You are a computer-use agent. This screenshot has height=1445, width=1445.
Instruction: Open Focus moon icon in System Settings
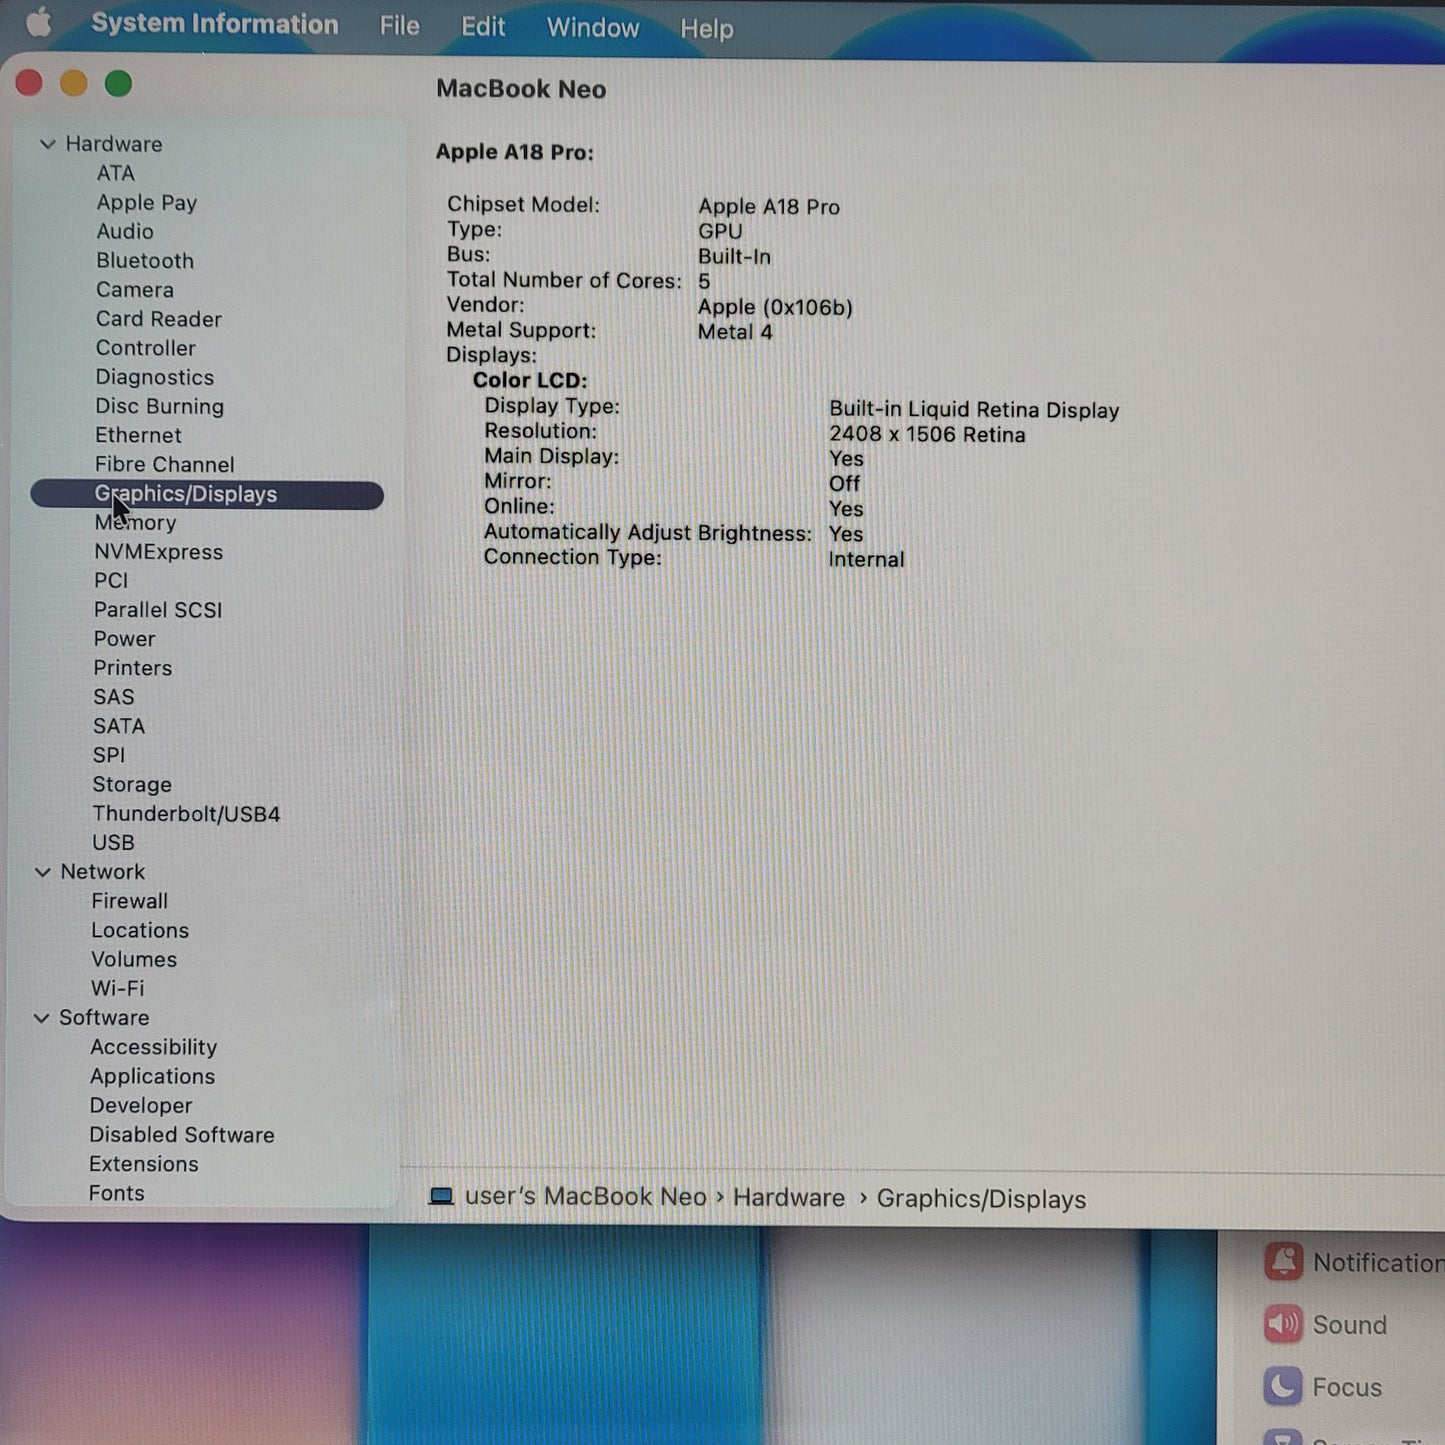tap(1282, 1386)
